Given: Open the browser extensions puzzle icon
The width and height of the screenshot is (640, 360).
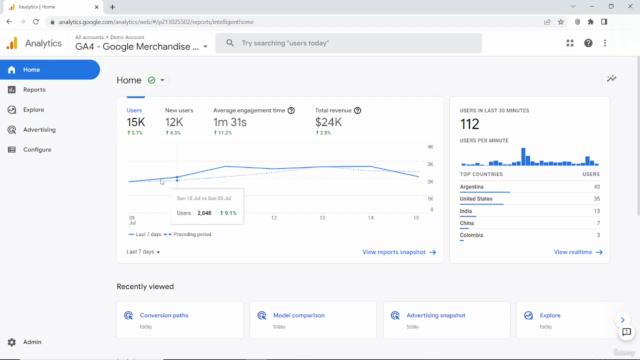Looking at the screenshot, I should [591, 22].
